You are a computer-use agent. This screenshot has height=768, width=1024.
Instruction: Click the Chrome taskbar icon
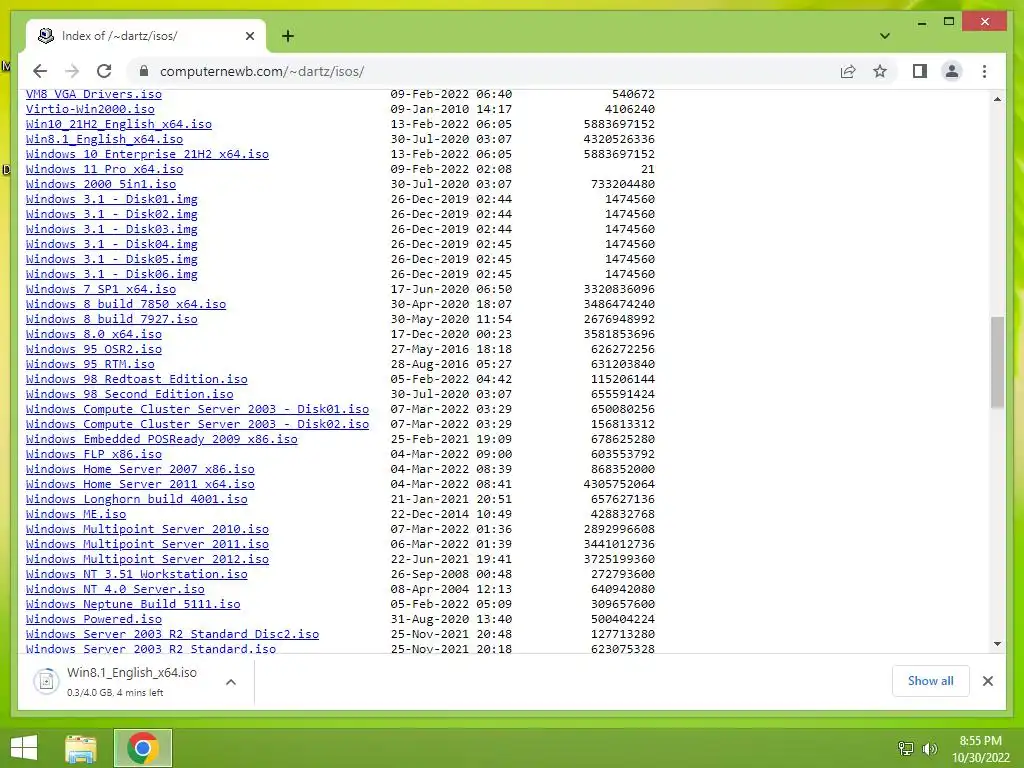(x=143, y=748)
